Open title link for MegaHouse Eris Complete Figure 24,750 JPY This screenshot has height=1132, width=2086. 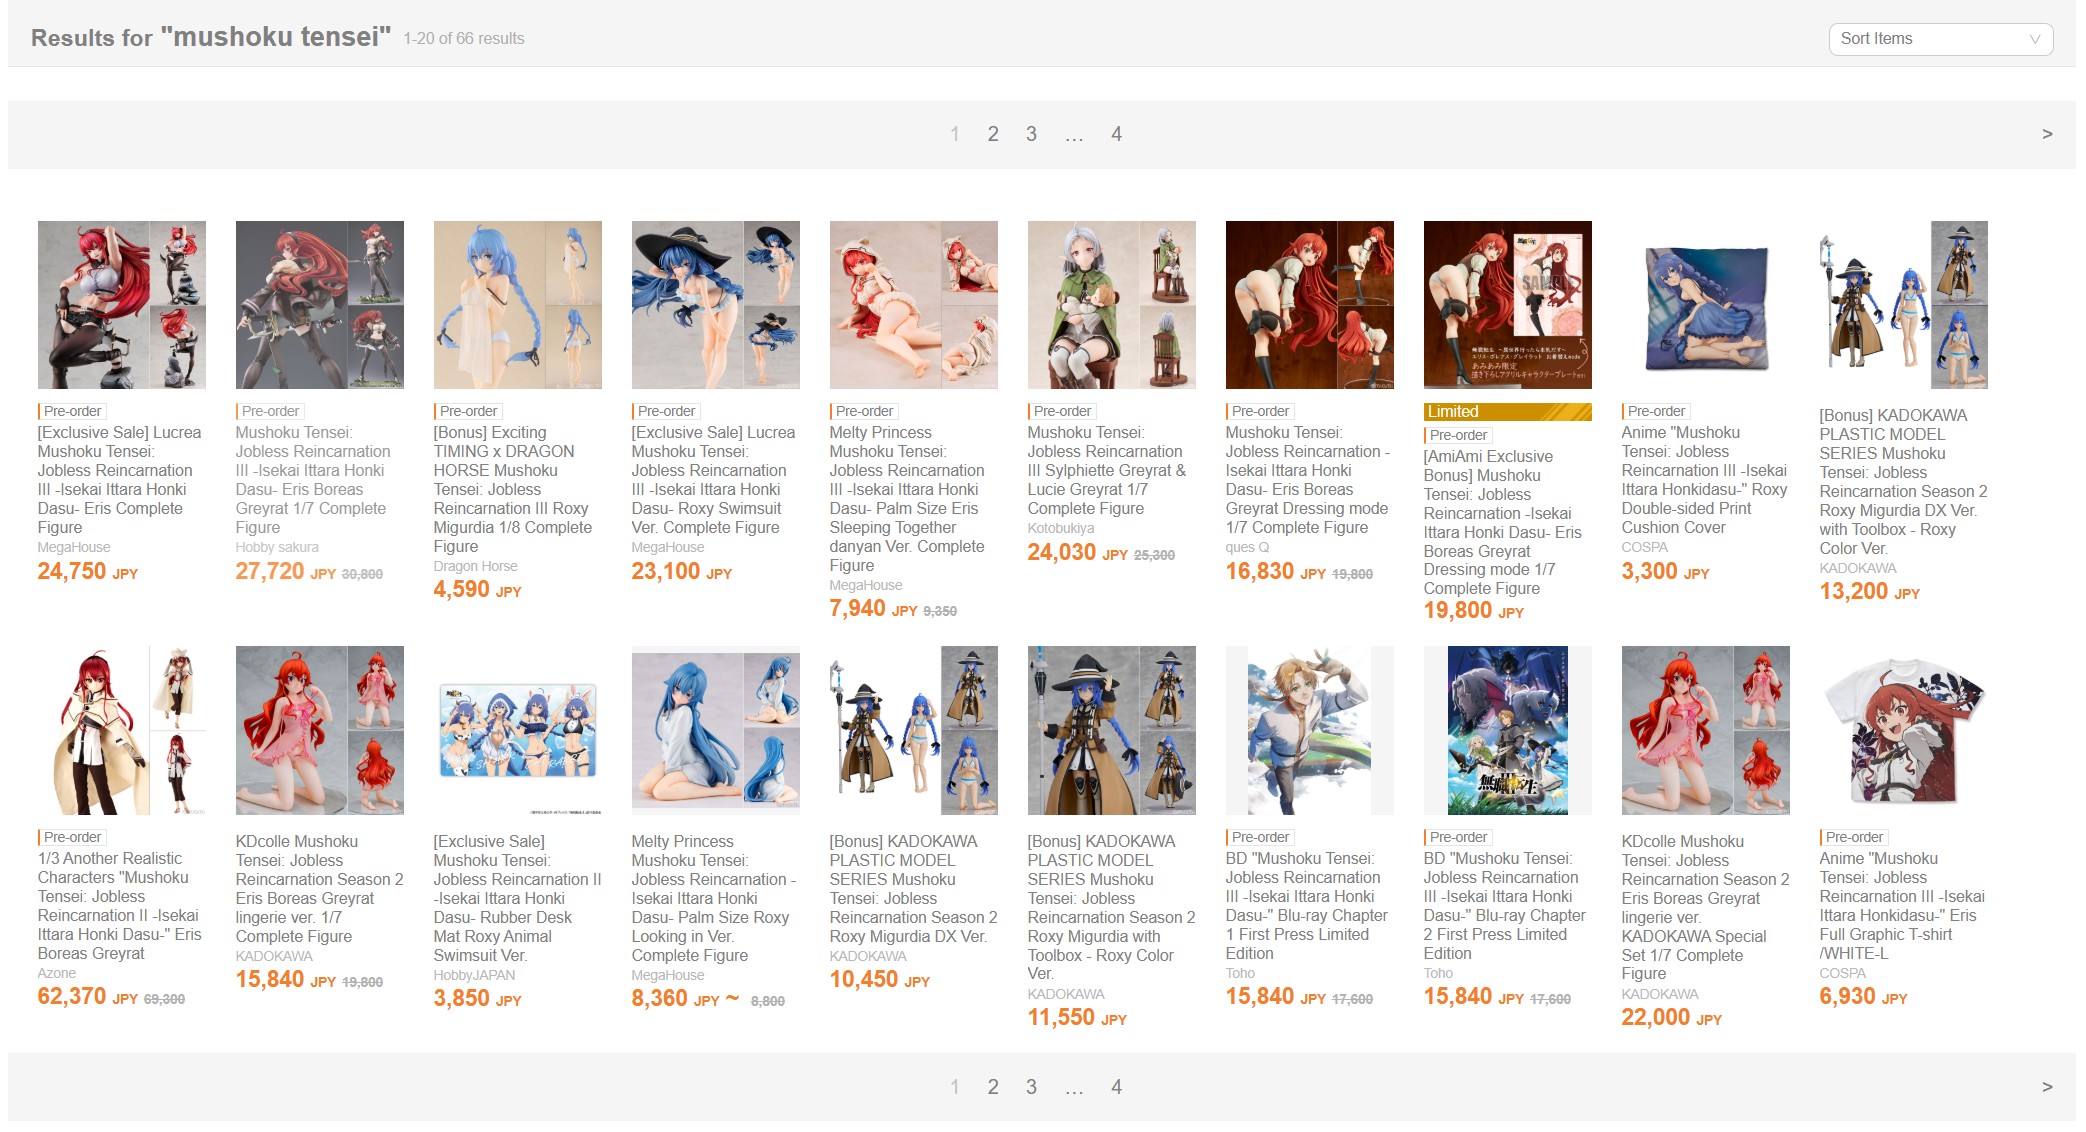pyautogui.click(x=120, y=480)
